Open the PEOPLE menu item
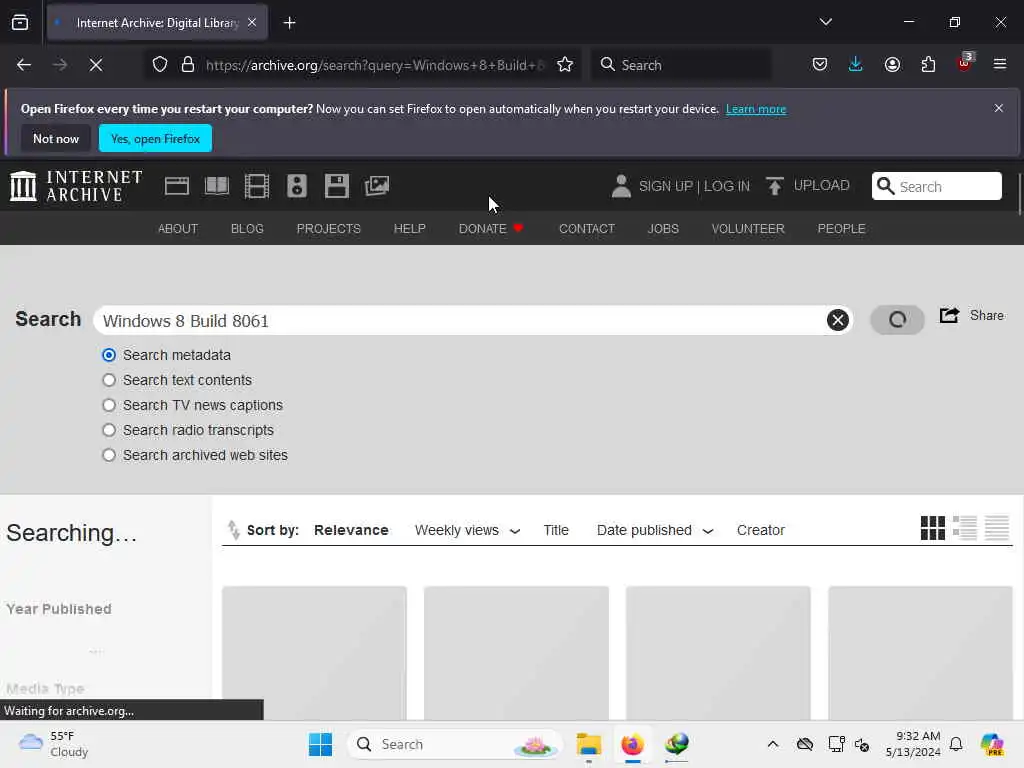This screenshot has height=768, width=1024. click(841, 229)
